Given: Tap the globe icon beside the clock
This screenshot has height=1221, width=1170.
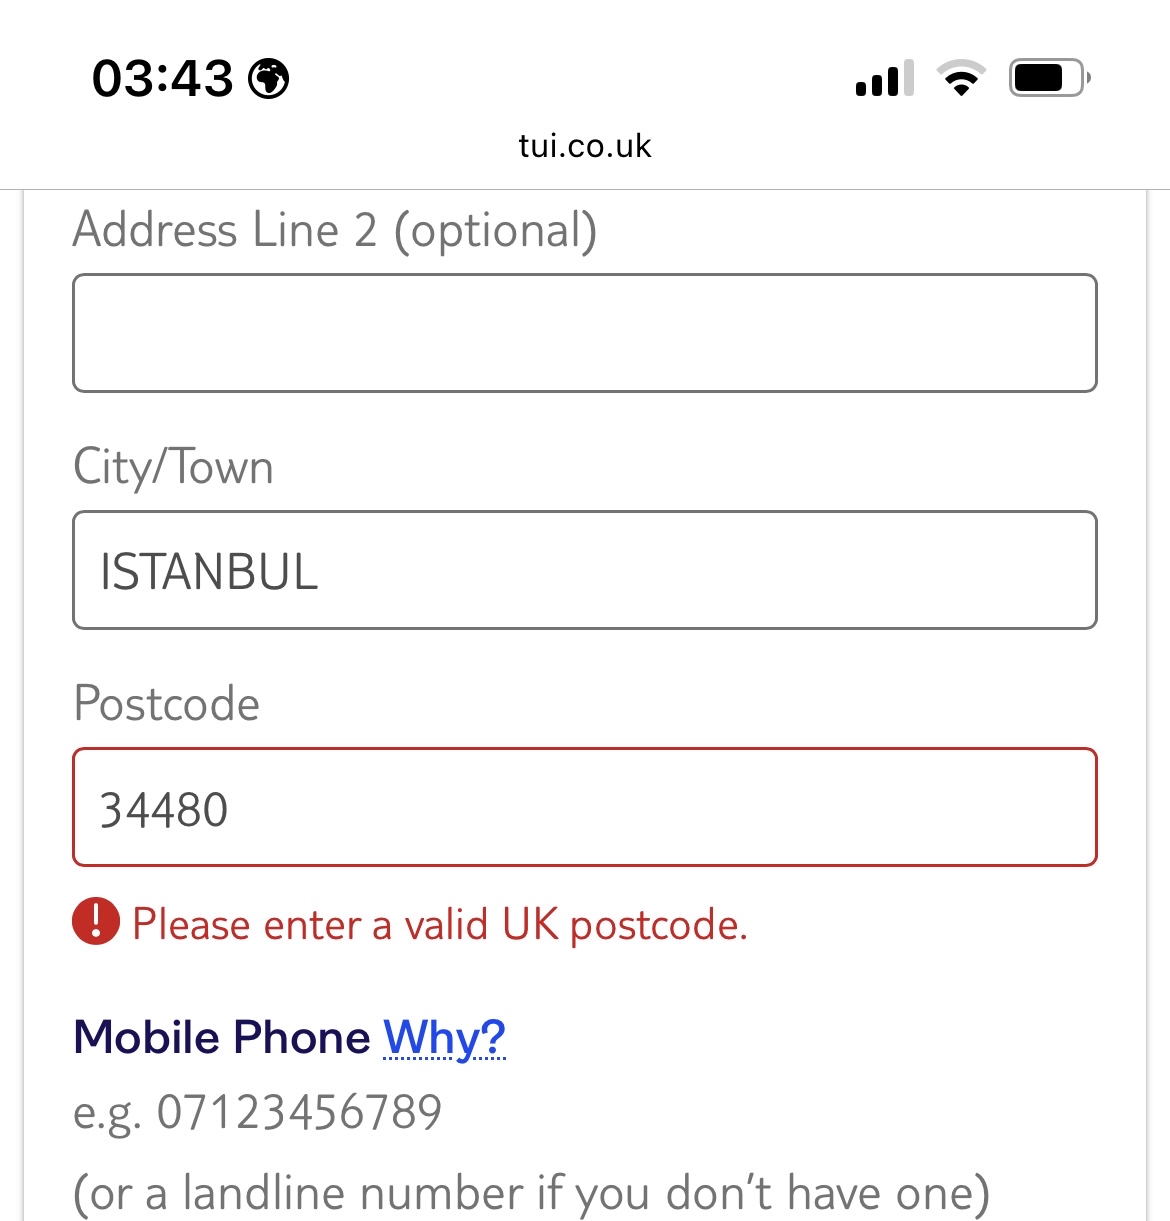Looking at the screenshot, I should click(x=268, y=79).
